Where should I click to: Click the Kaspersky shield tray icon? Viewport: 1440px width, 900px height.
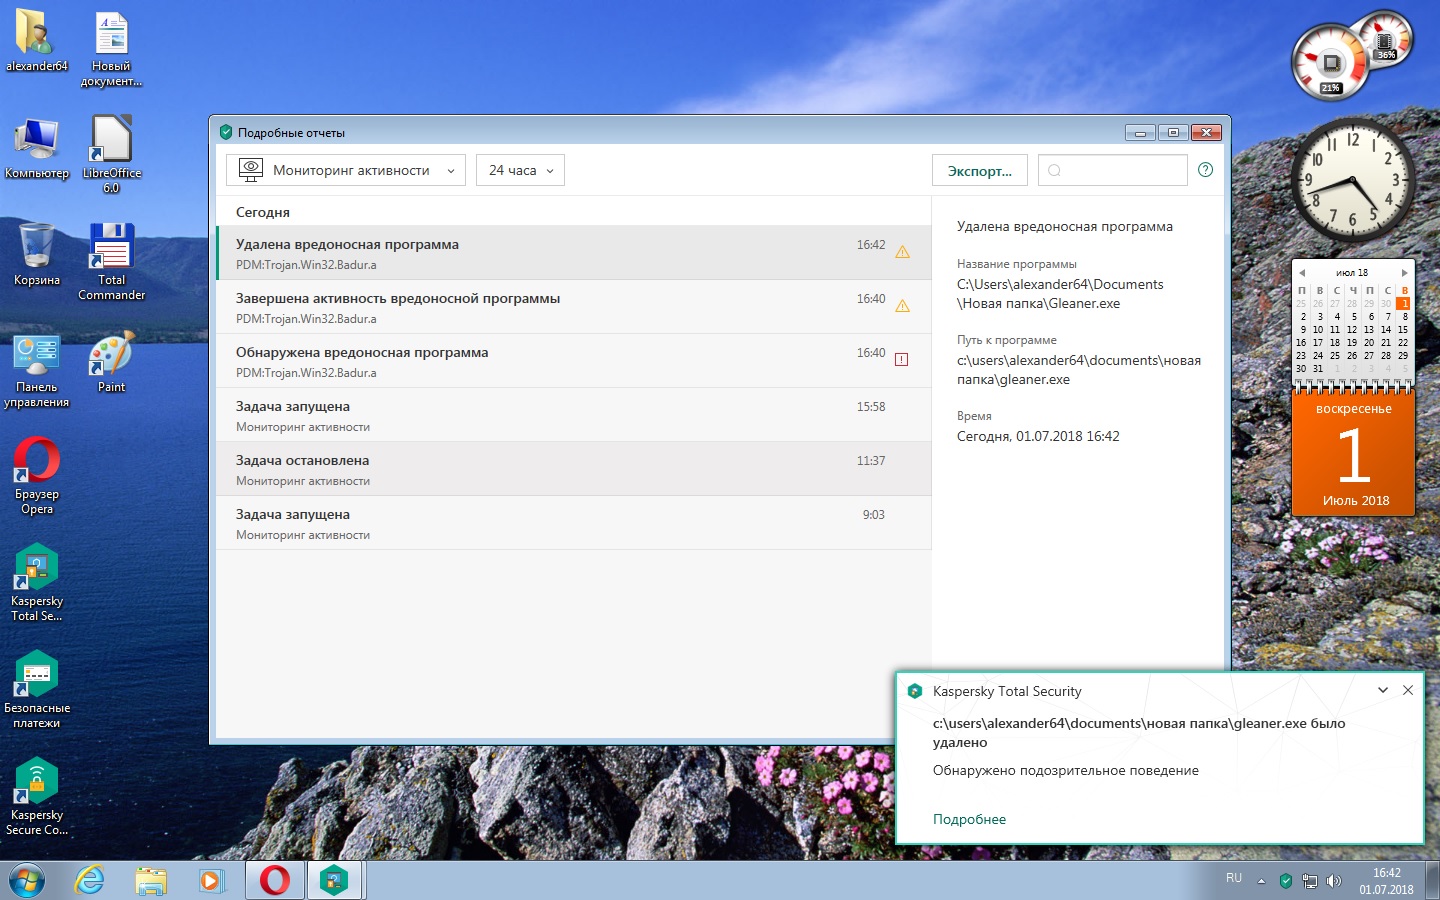(x=1286, y=881)
